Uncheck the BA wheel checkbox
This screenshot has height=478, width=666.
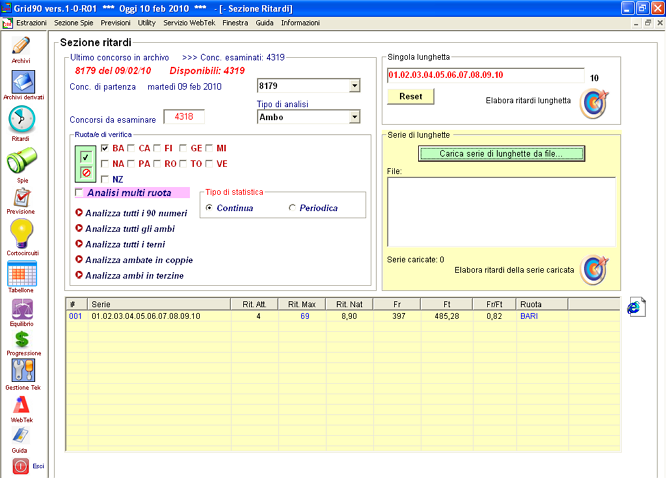(x=105, y=148)
